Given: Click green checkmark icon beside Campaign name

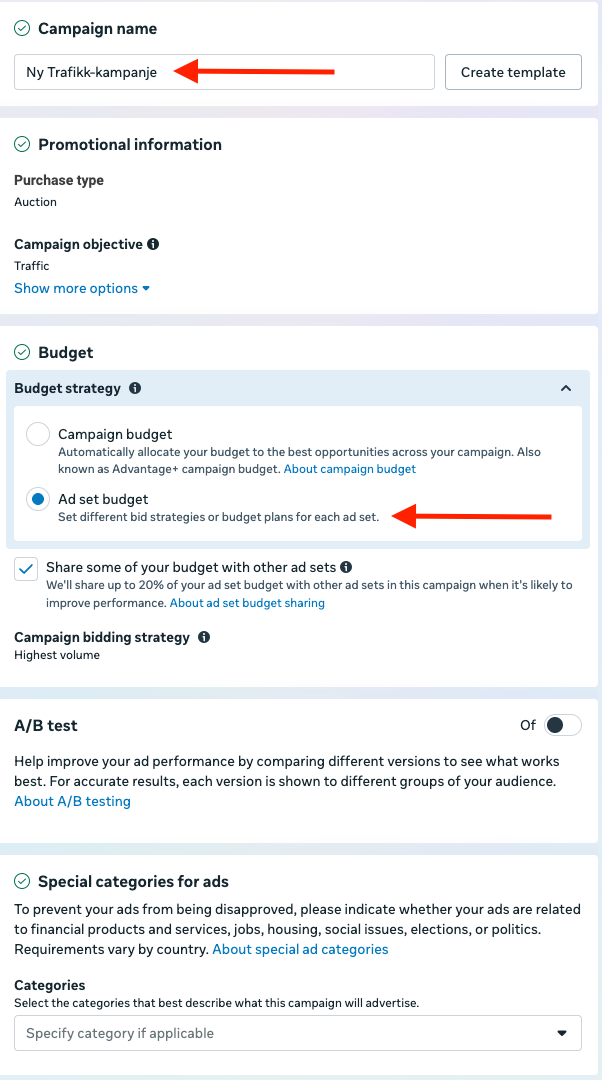Looking at the screenshot, I should (22, 29).
